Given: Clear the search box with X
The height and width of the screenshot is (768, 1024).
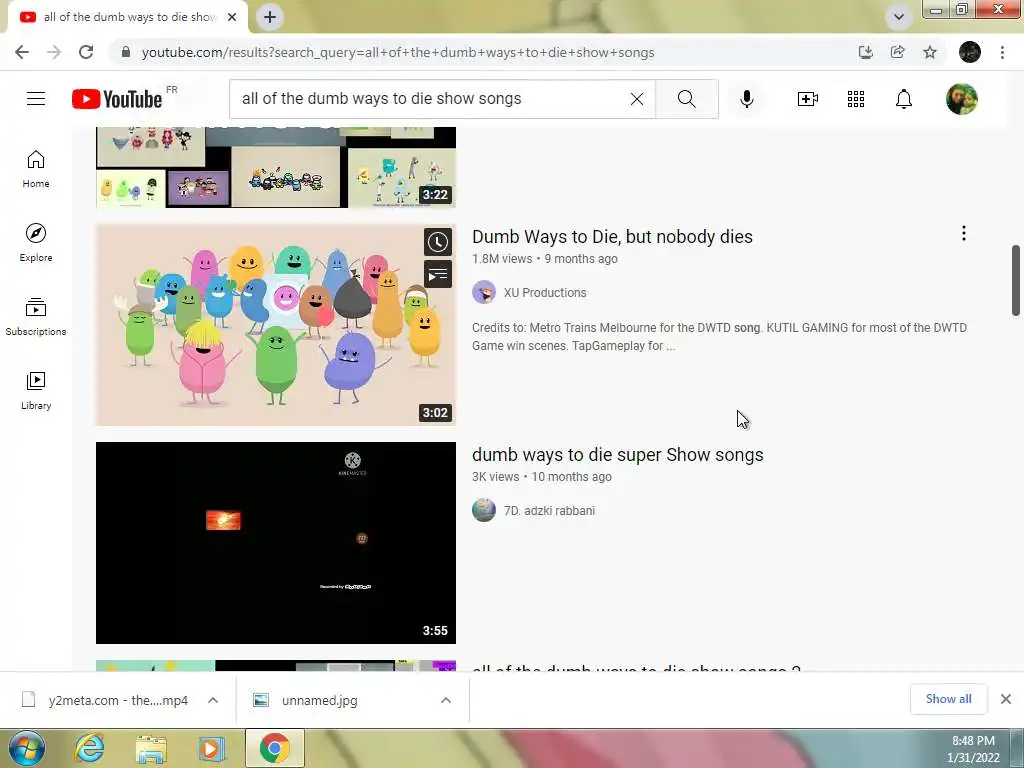Looking at the screenshot, I should pos(637,99).
